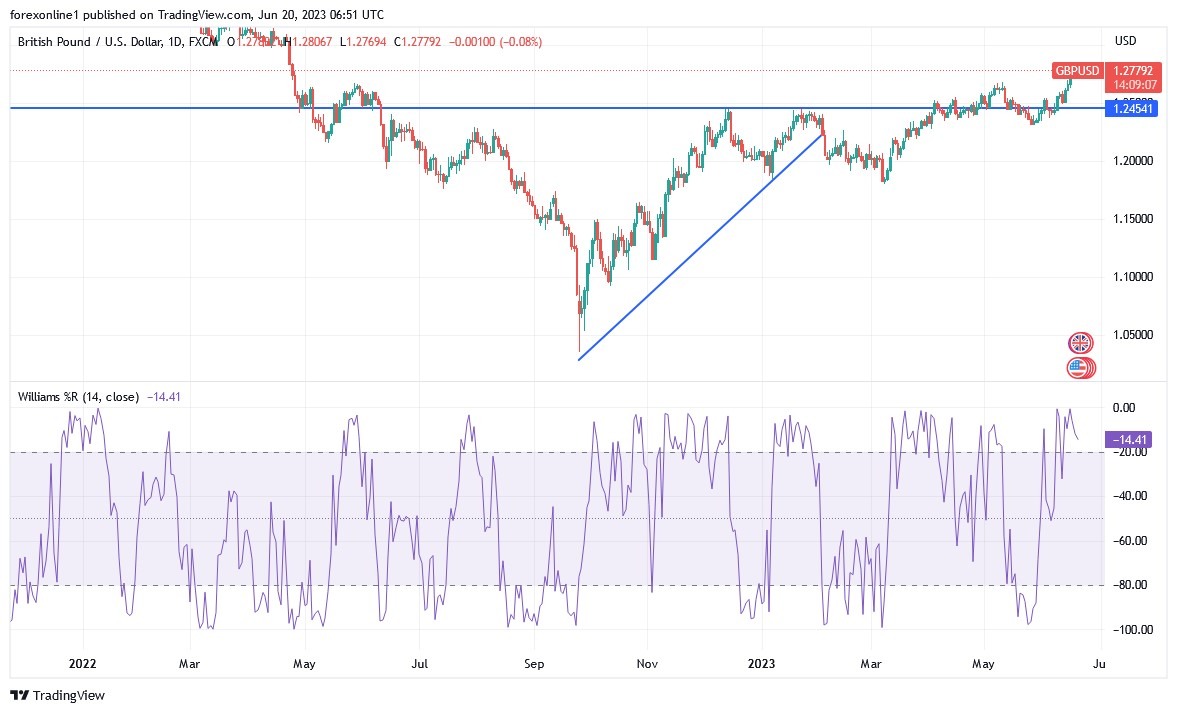The image size is (1177, 713).
Task: Click the TradingView logo
Action: tap(58, 695)
